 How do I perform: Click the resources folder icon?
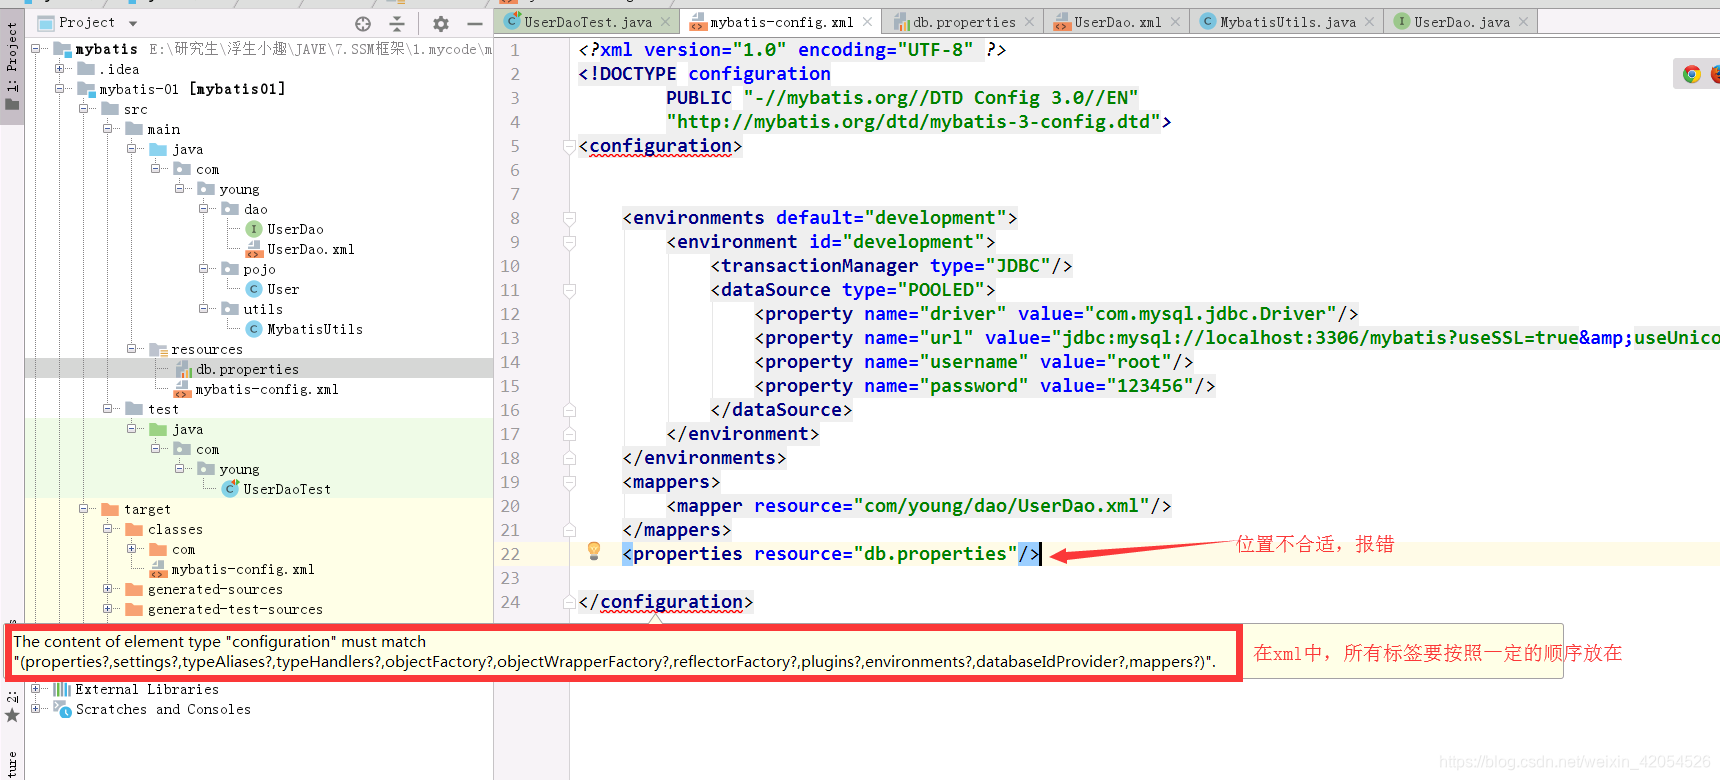click(158, 349)
